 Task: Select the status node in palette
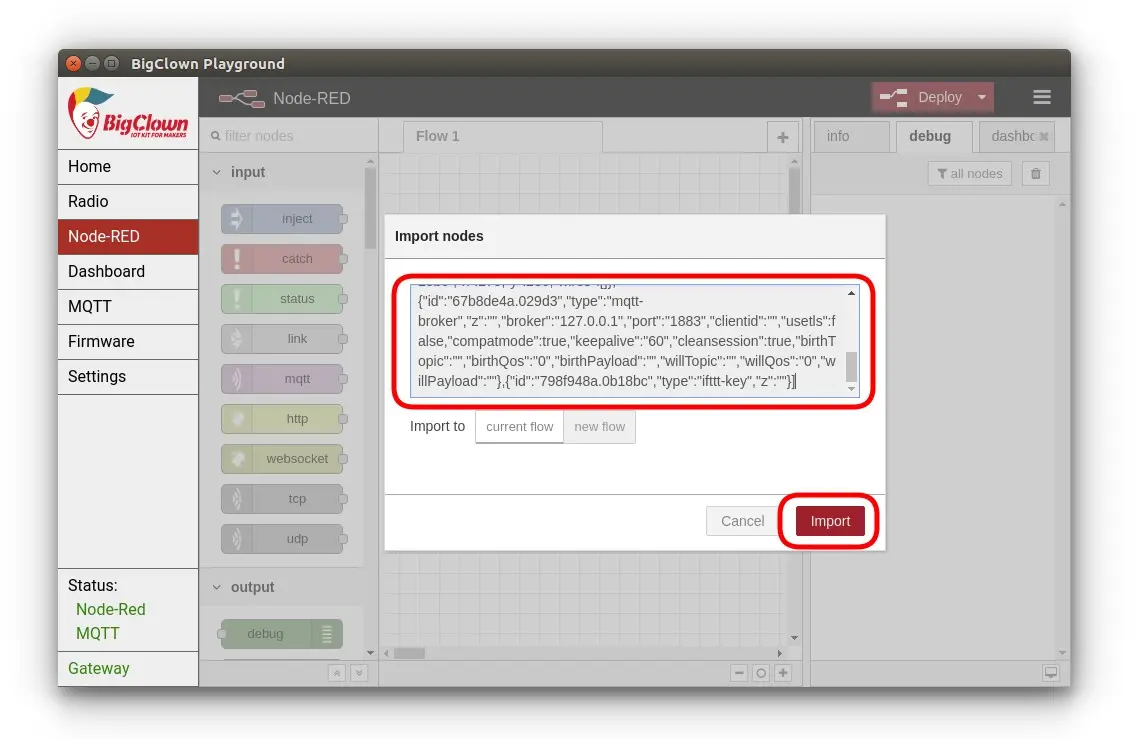click(283, 299)
